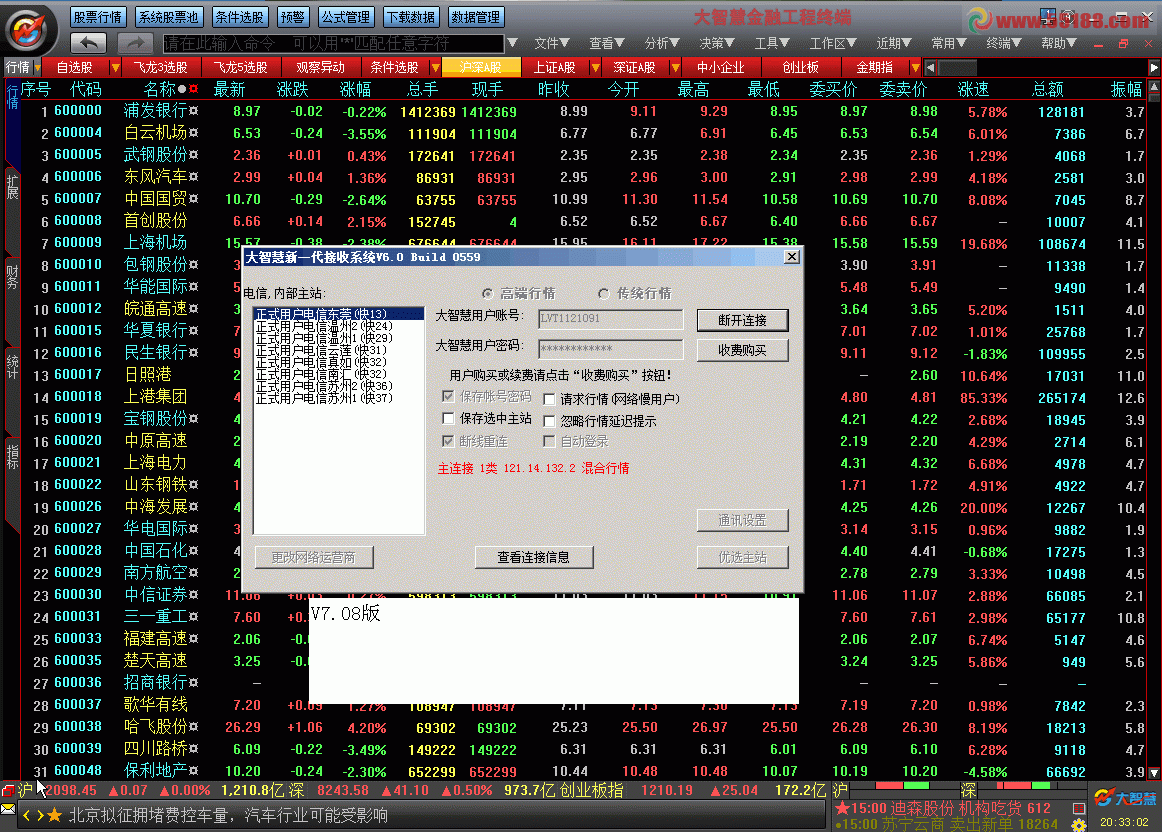Image resolution: width=1162 pixels, height=832 pixels.
Task: Select 高端行情 radio option
Action: (x=487, y=293)
